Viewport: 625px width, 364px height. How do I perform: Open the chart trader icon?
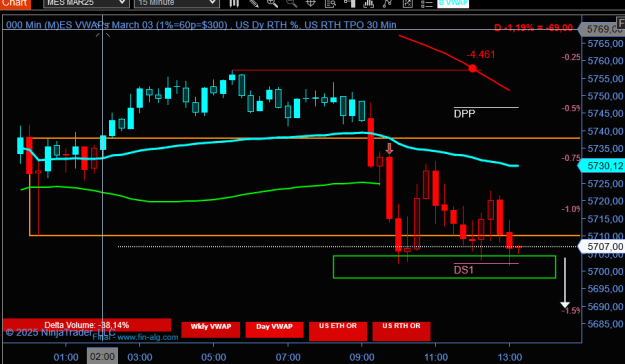point(350,3)
